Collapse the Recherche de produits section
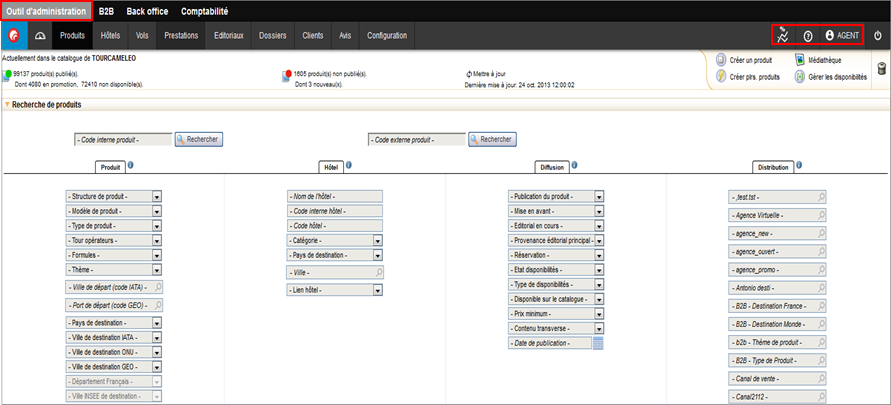The width and height of the screenshot is (891, 405). pyautogui.click(x=8, y=104)
